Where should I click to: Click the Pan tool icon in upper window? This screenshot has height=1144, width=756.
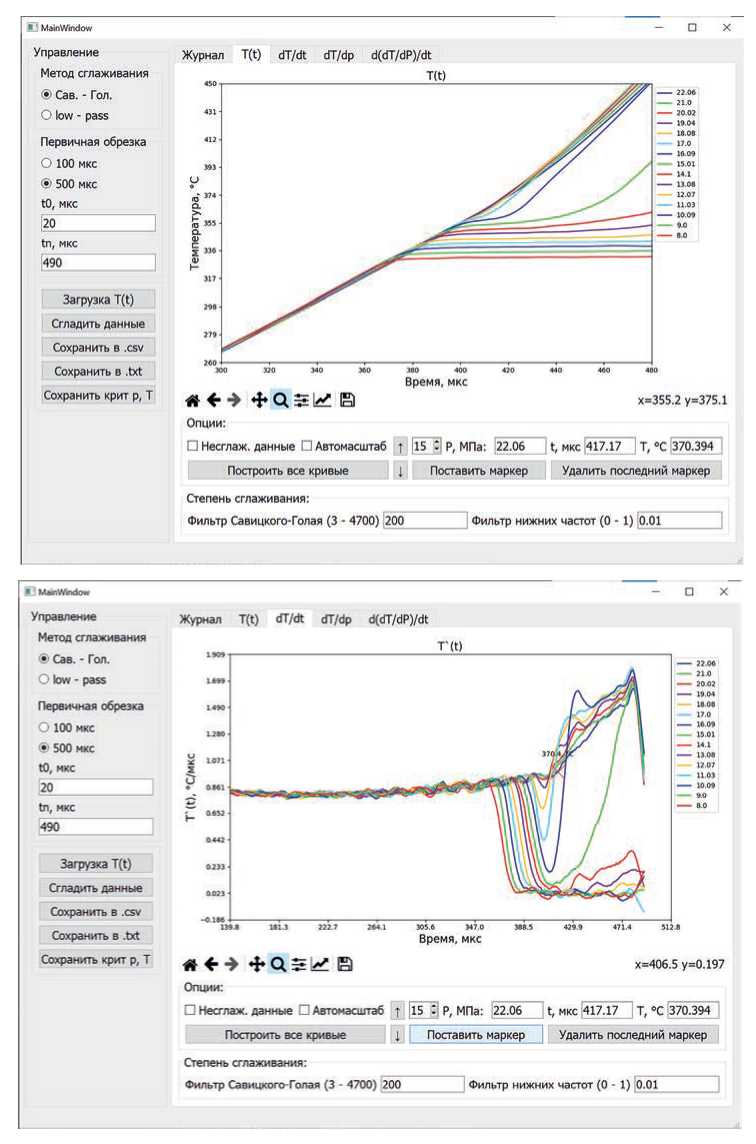[x=258, y=401]
